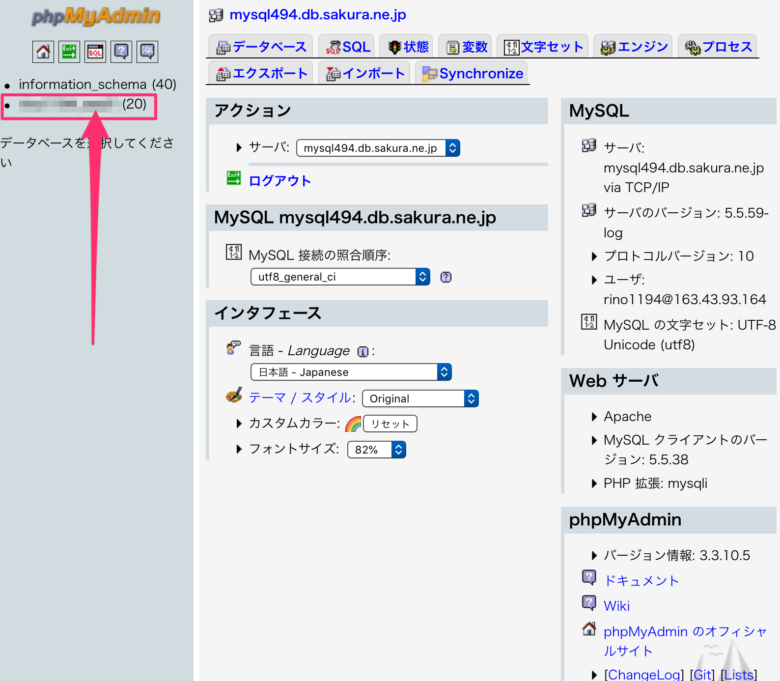This screenshot has width=780, height=681.
Task: Click the rainbow custom color icon
Action: 353,424
